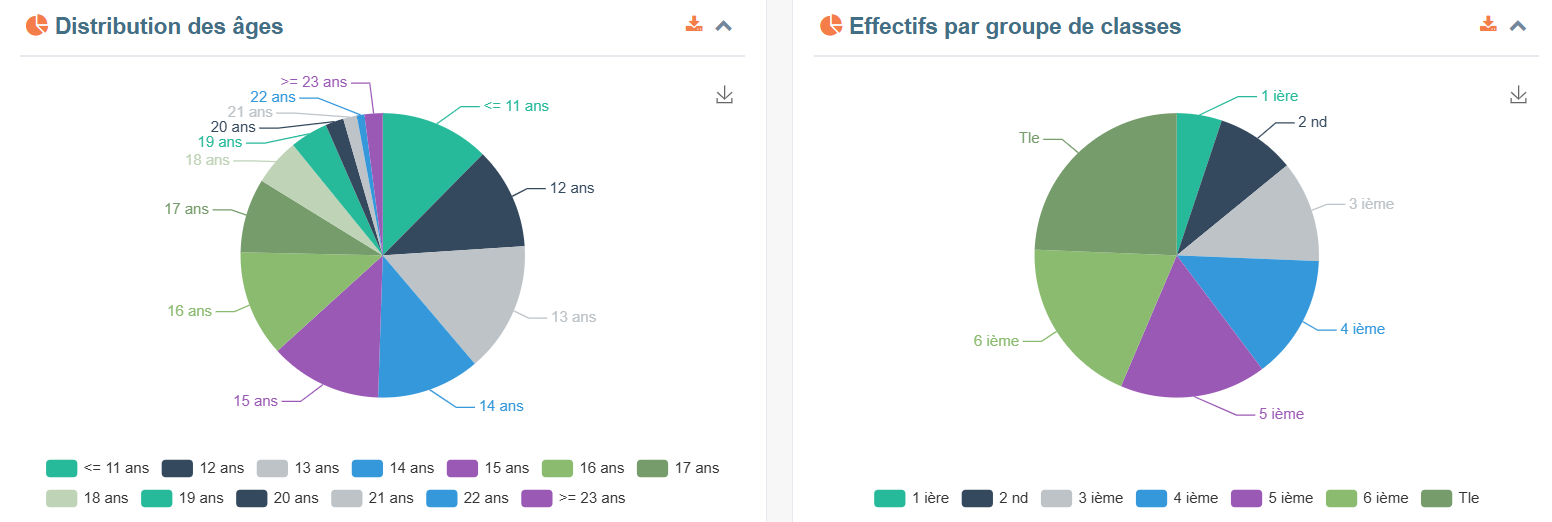This screenshot has height=522, width=1552.
Task: Collapse the Effectifs par groupe de classes panel
Action: (1518, 26)
